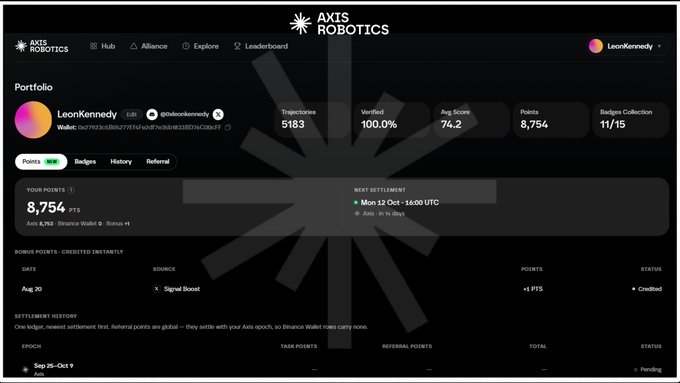This screenshot has width=680, height=383.
Task: Click the Badges Collection 11/15 card
Action: point(631,120)
